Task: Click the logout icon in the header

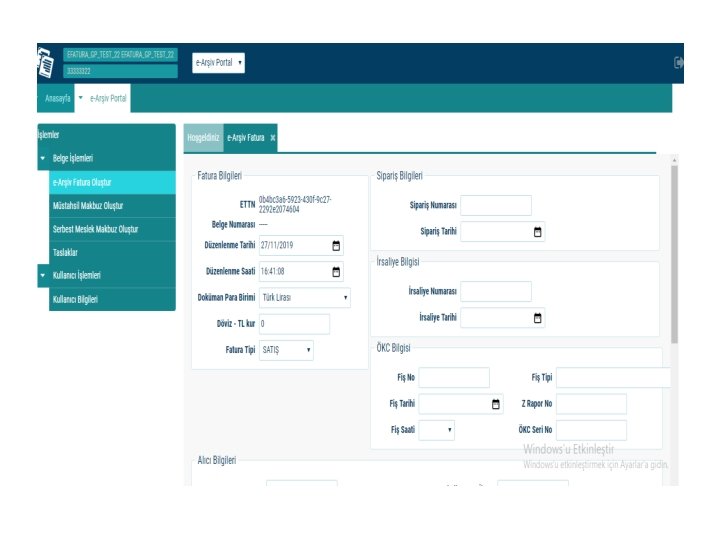Action: (x=678, y=62)
